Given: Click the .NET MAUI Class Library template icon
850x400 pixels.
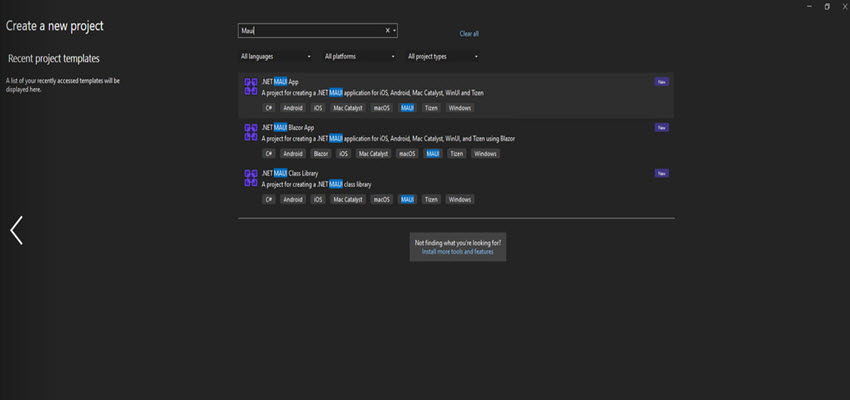Looking at the screenshot, I should [x=250, y=177].
